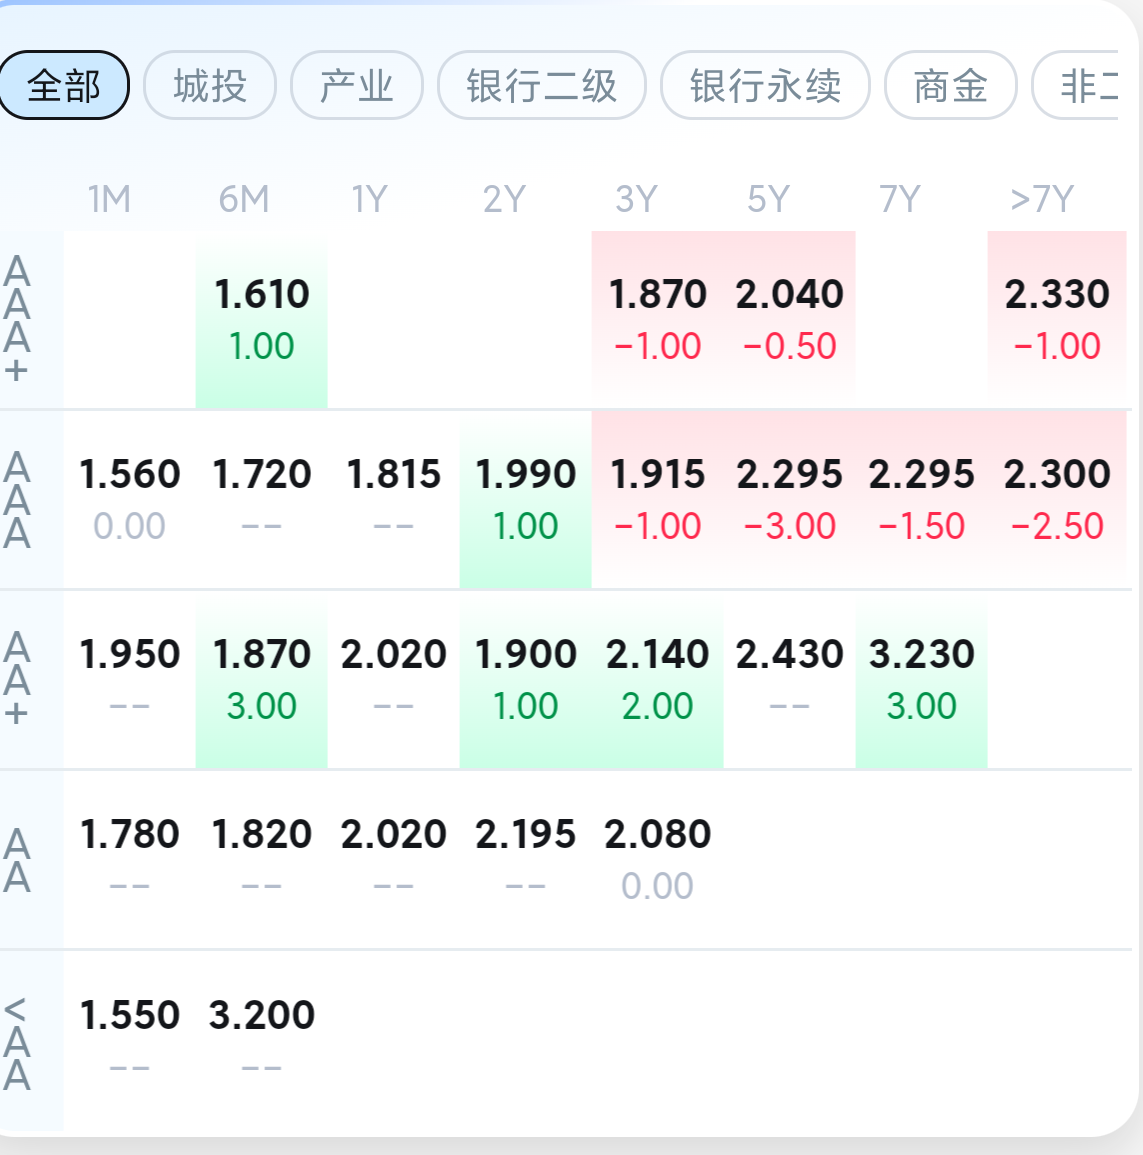Image resolution: width=1143 pixels, height=1155 pixels.
Task: Click the AA+ rating row label
Action: 18,679
